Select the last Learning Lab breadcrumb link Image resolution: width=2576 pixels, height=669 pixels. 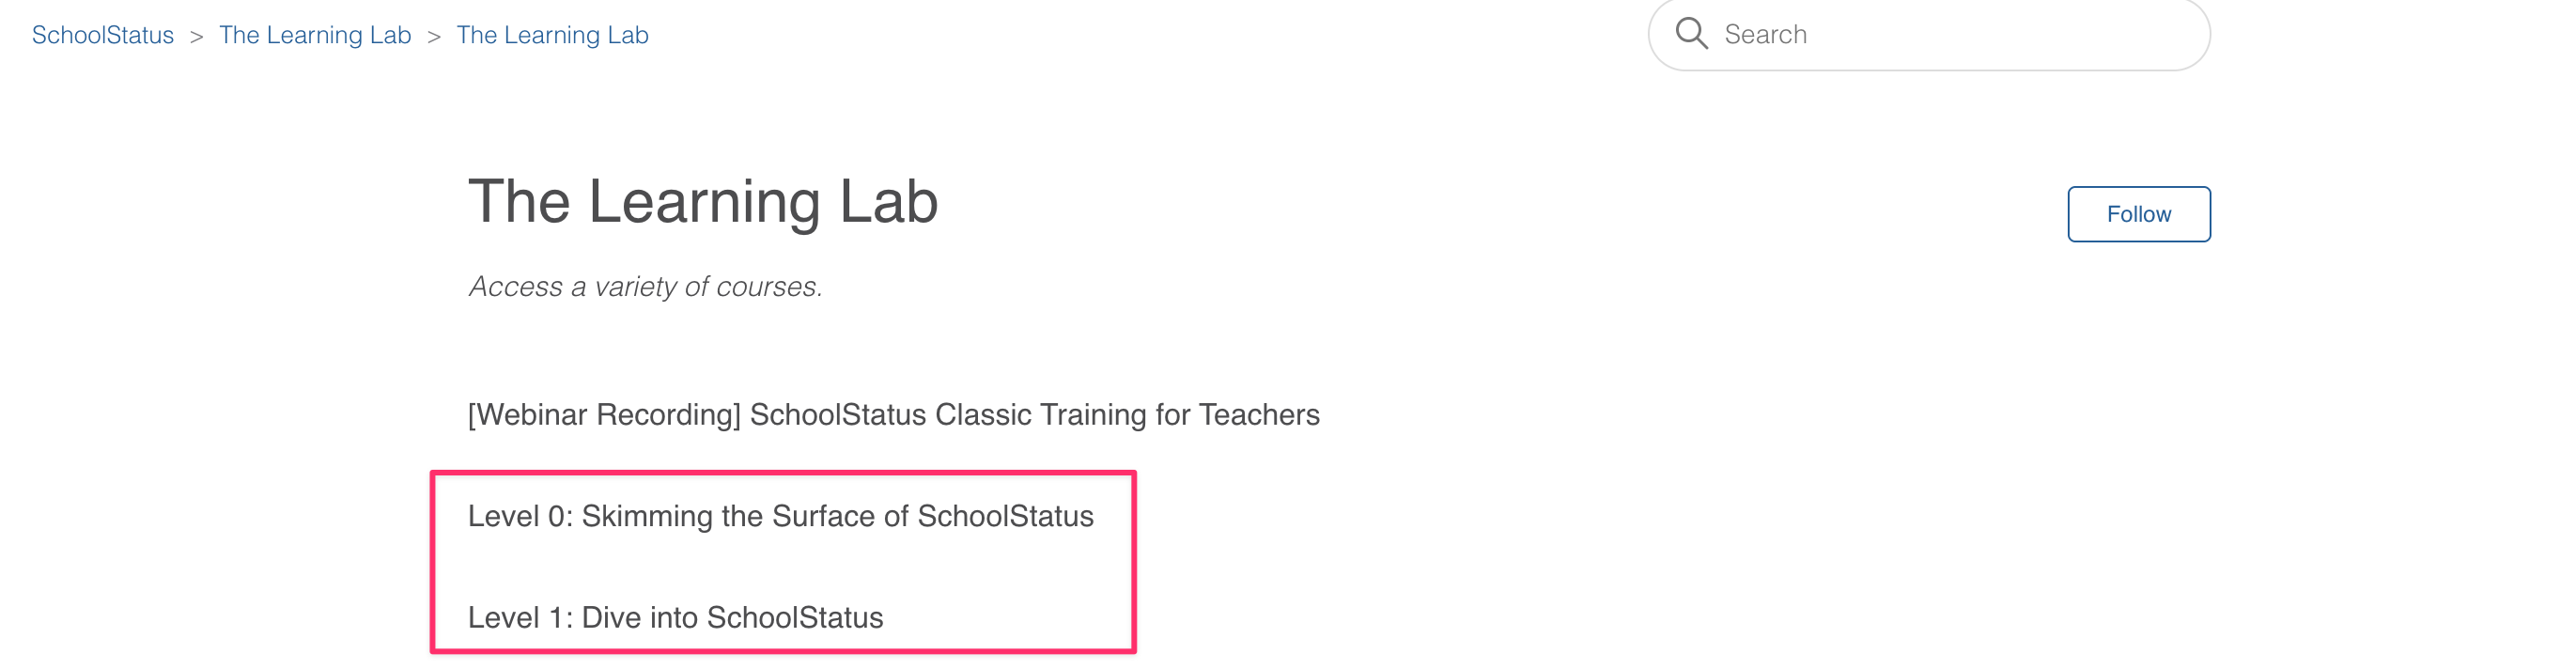pyautogui.click(x=553, y=35)
